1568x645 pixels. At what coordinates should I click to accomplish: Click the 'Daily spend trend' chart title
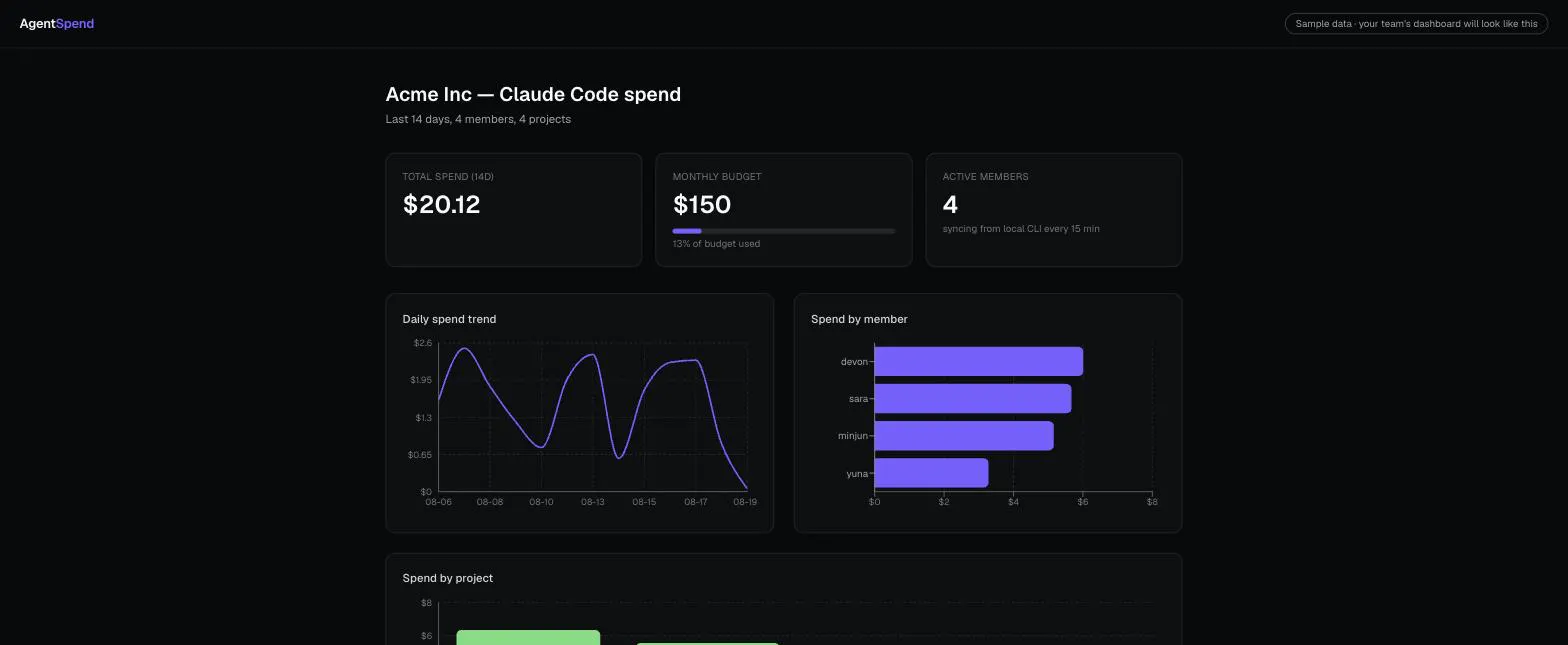pos(449,319)
